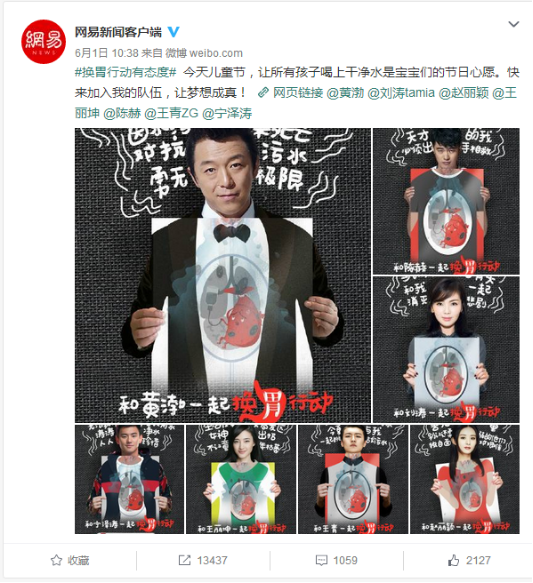Click the blue verified V badge

click(174, 32)
